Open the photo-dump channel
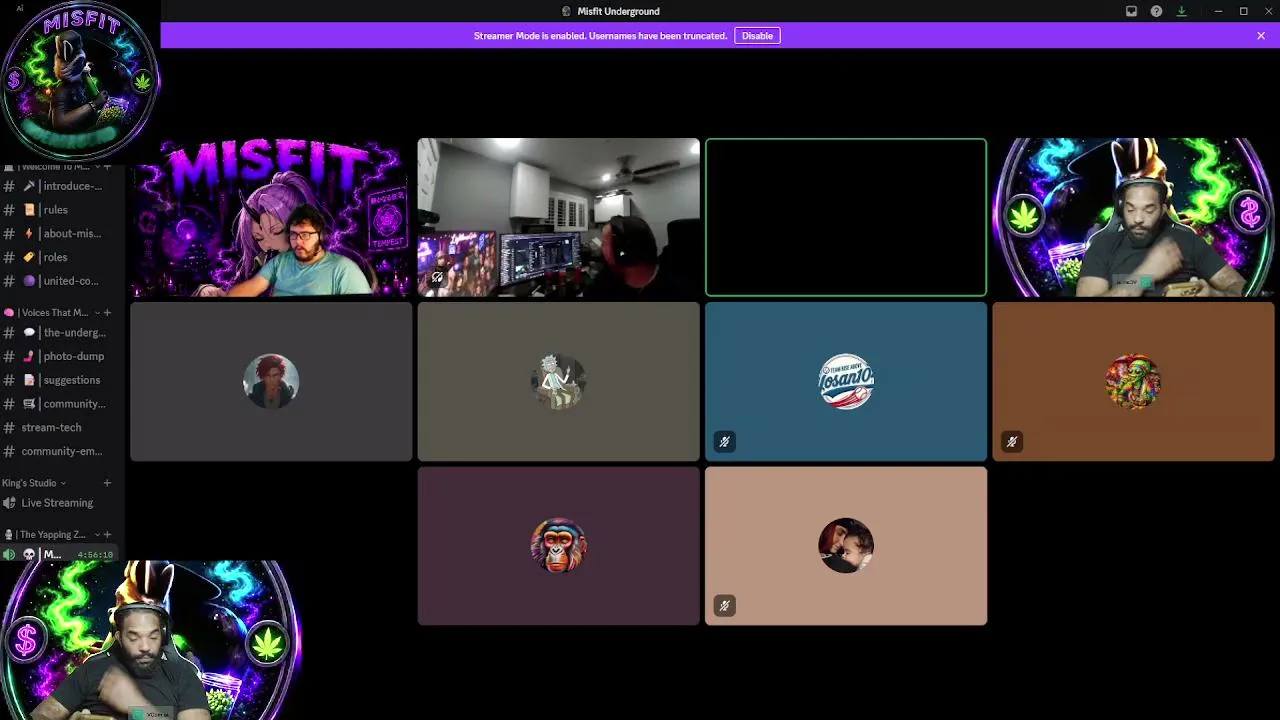The height and width of the screenshot is (720, 1280). tap(62, 356)
